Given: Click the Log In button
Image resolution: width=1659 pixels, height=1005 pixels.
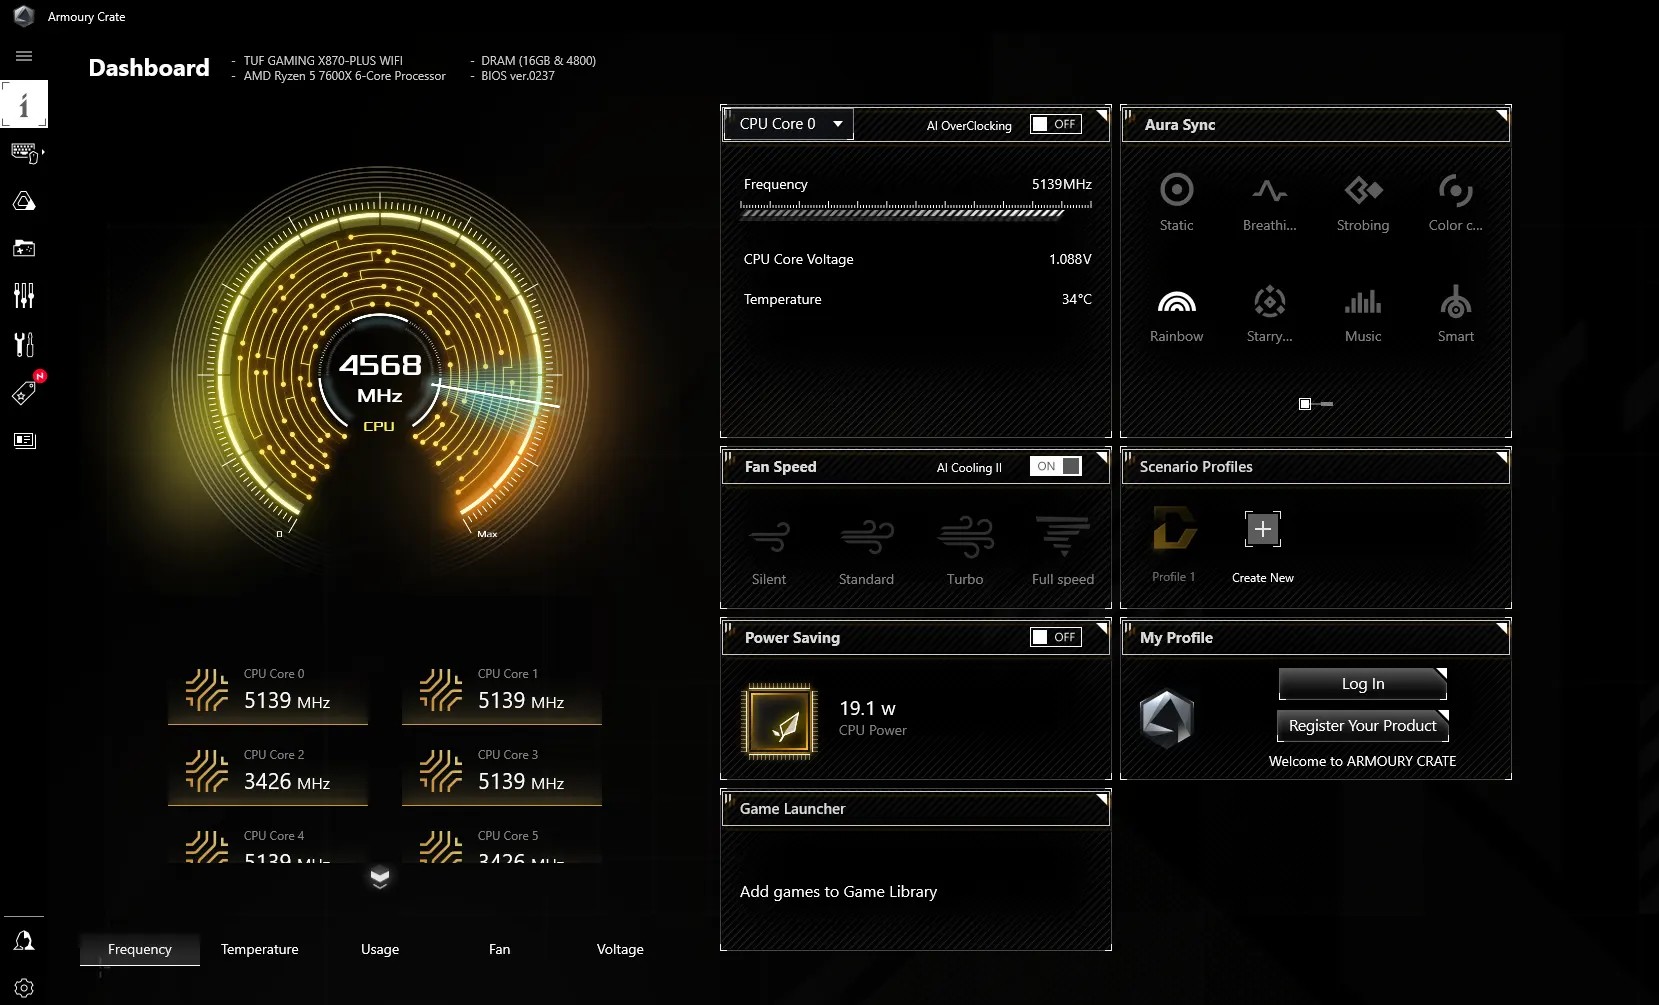Looking at the screenshot, I should coord(1362,684).
